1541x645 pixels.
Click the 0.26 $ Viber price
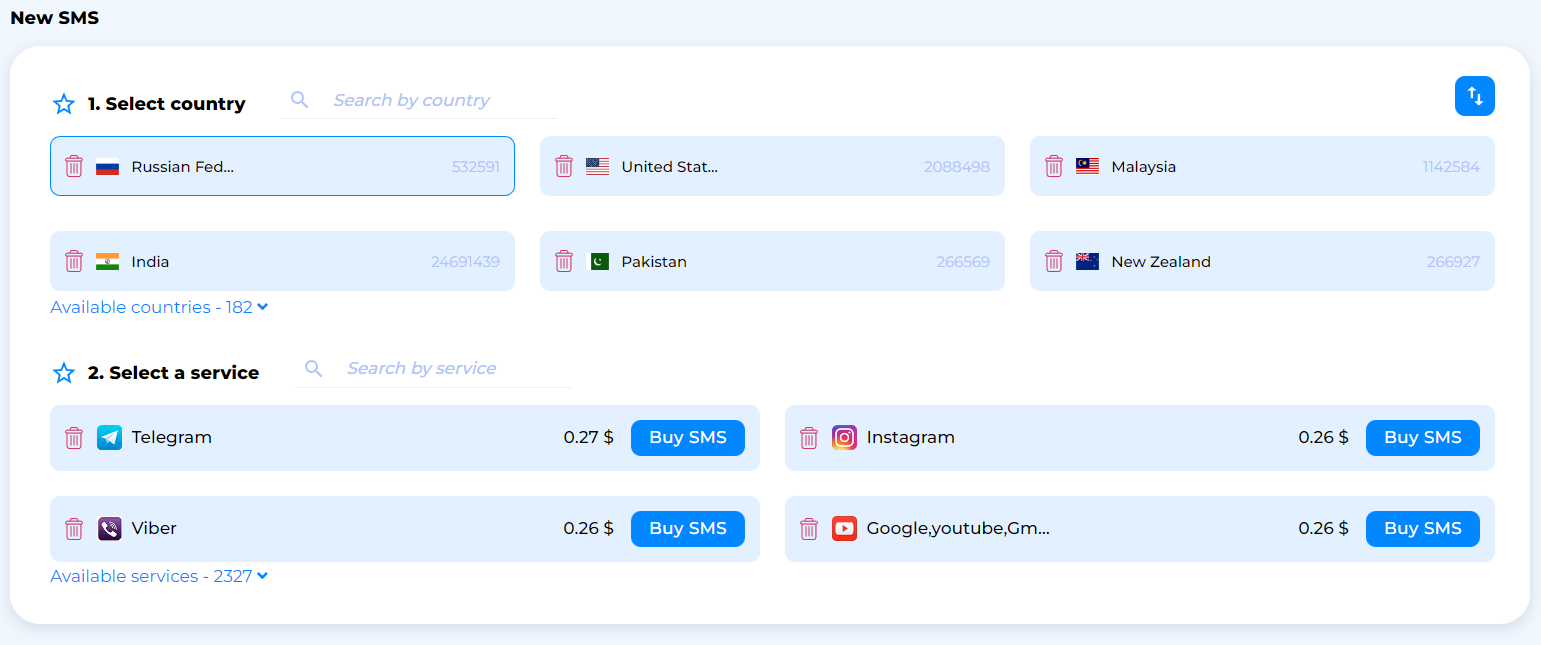tap(589, 528)
